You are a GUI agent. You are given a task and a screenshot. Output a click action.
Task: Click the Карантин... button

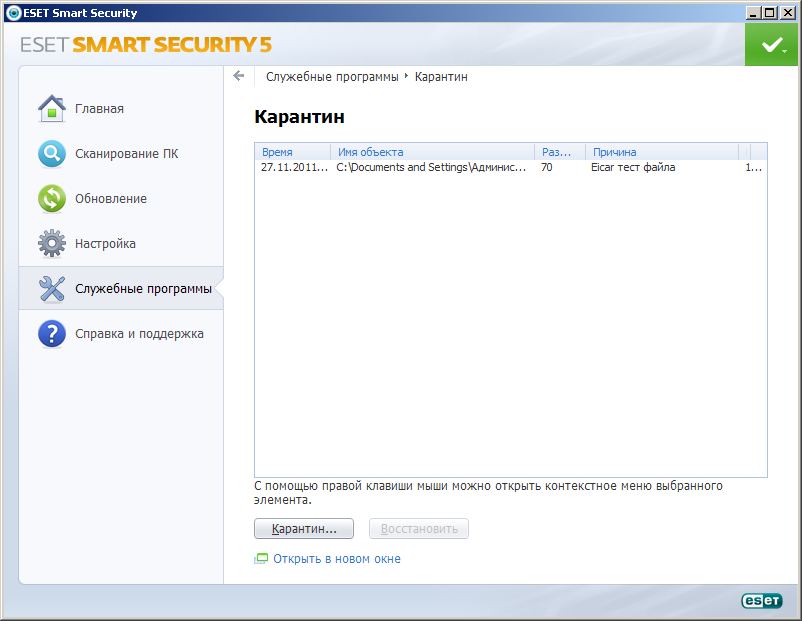click(304, 528)
